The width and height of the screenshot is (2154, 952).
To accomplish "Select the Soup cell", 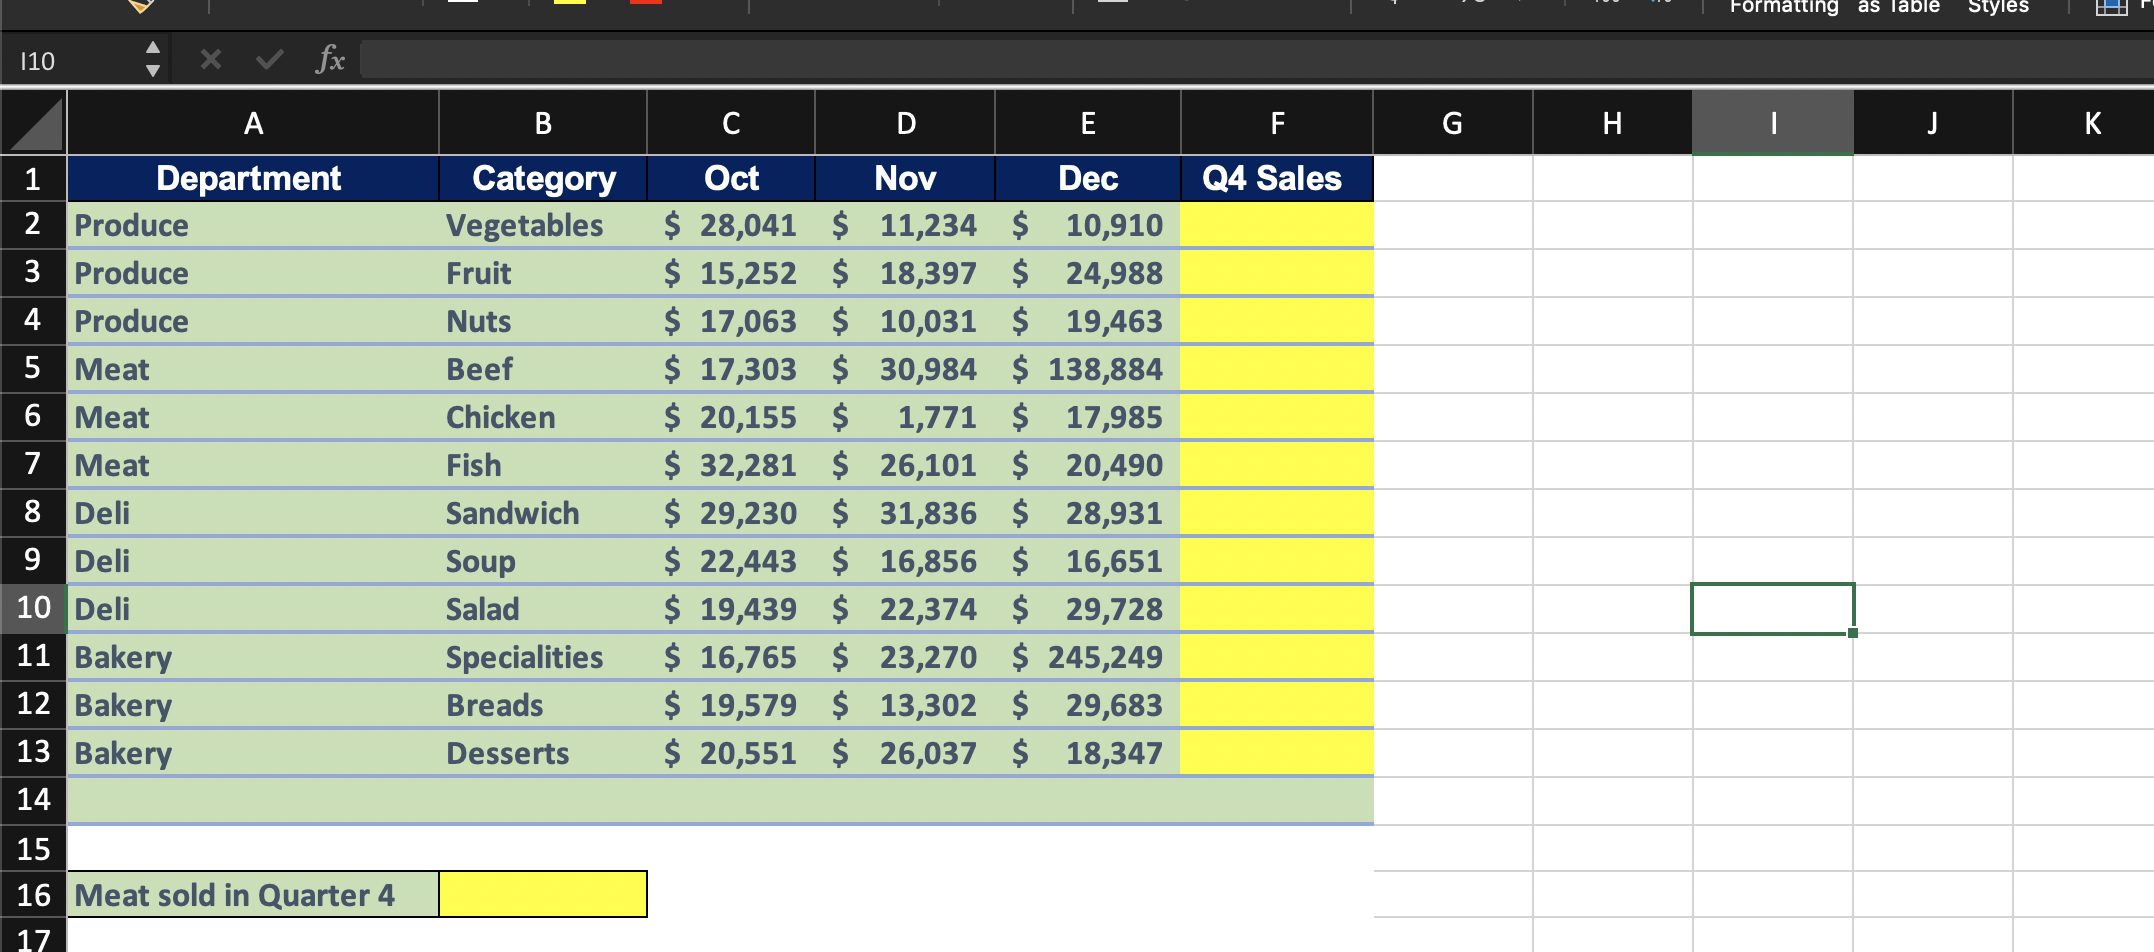I will click(543, 562).
